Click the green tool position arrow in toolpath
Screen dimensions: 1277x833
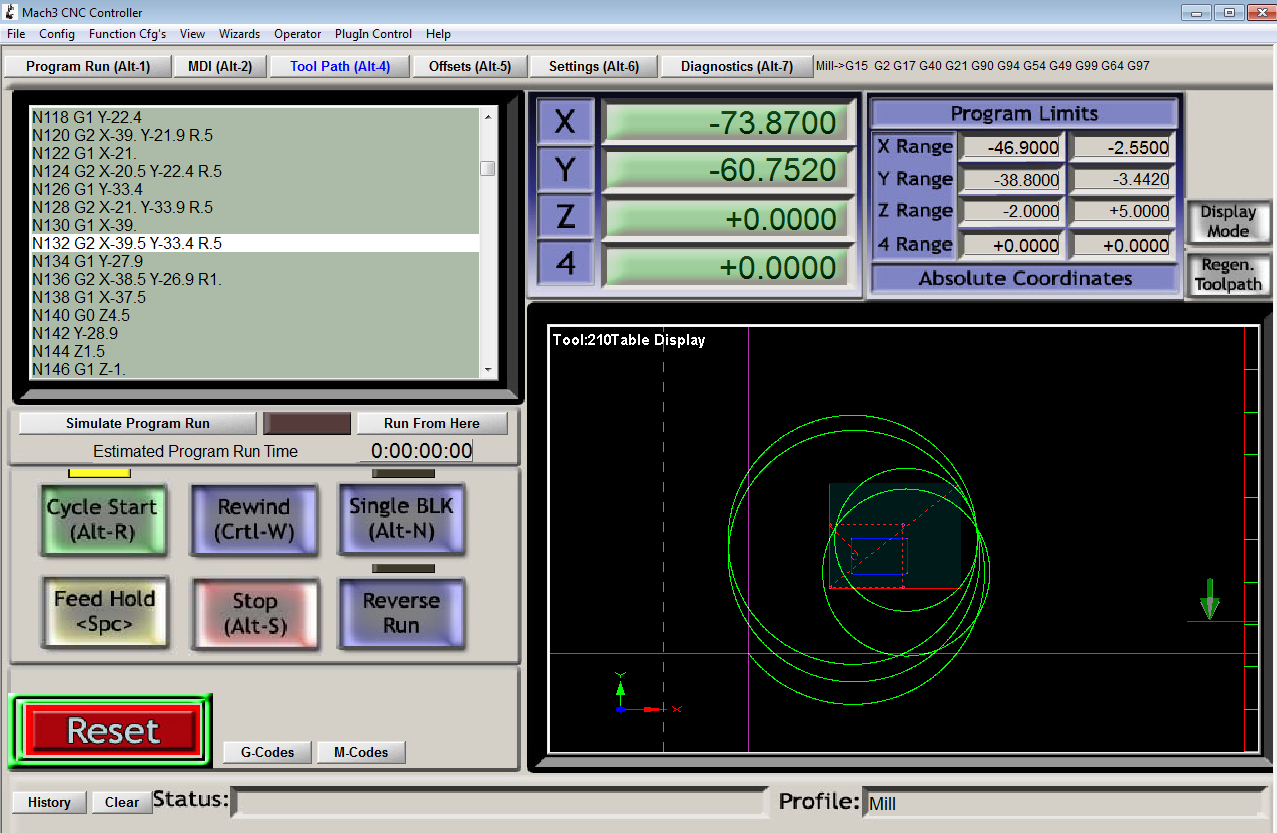pos(1210,599)
